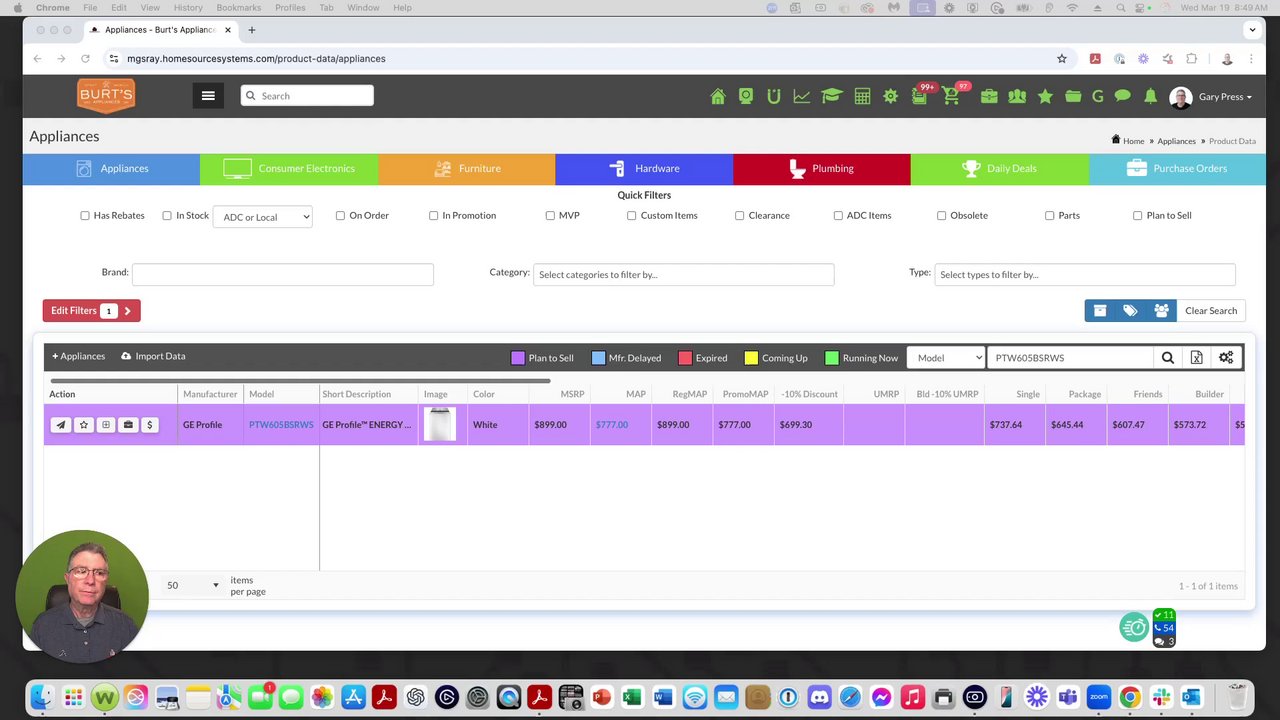Open the line chart analytics icon
This screenshot has width=1280, height=720.
(x=802, y=96)
